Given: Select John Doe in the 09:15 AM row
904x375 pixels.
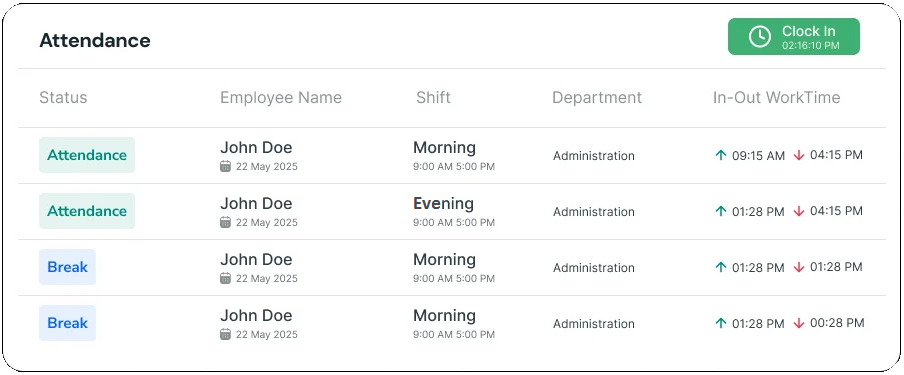Looking at the screenshot, I should click(x=256, y=148).
